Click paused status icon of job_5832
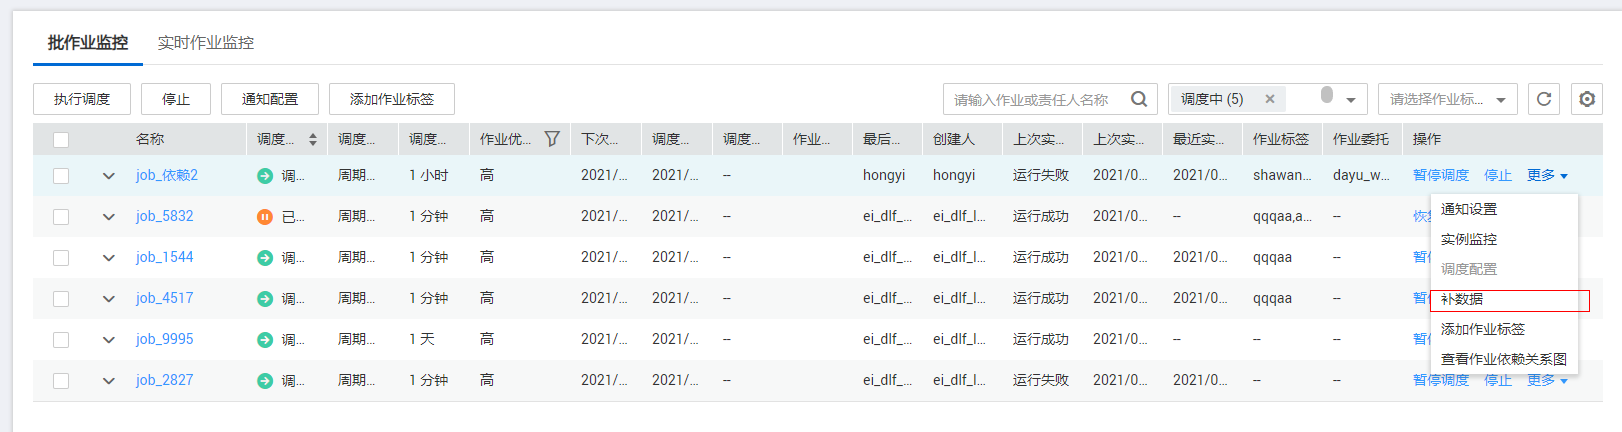Screen dimensions: 1622x432 click(265, 216)
